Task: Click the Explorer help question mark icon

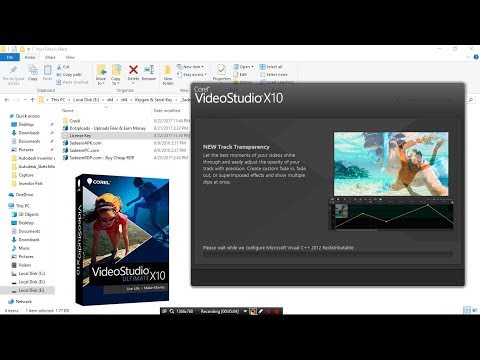Action: point(476,57)
